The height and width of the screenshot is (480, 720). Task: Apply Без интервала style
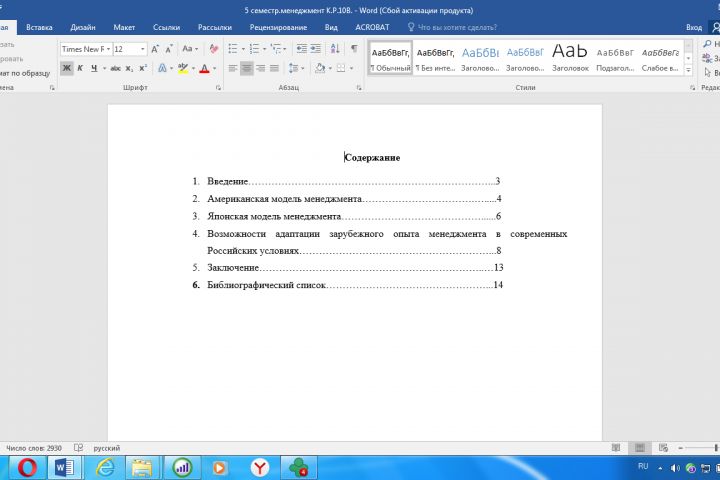(435, 58)
